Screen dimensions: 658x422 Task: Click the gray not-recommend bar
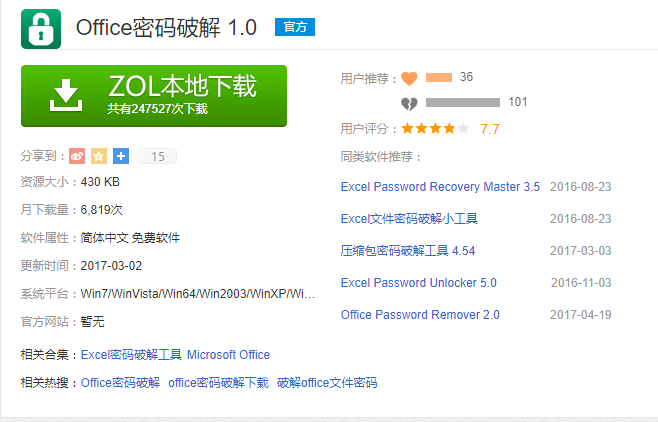pyautogui.click(x=463, y=102)
